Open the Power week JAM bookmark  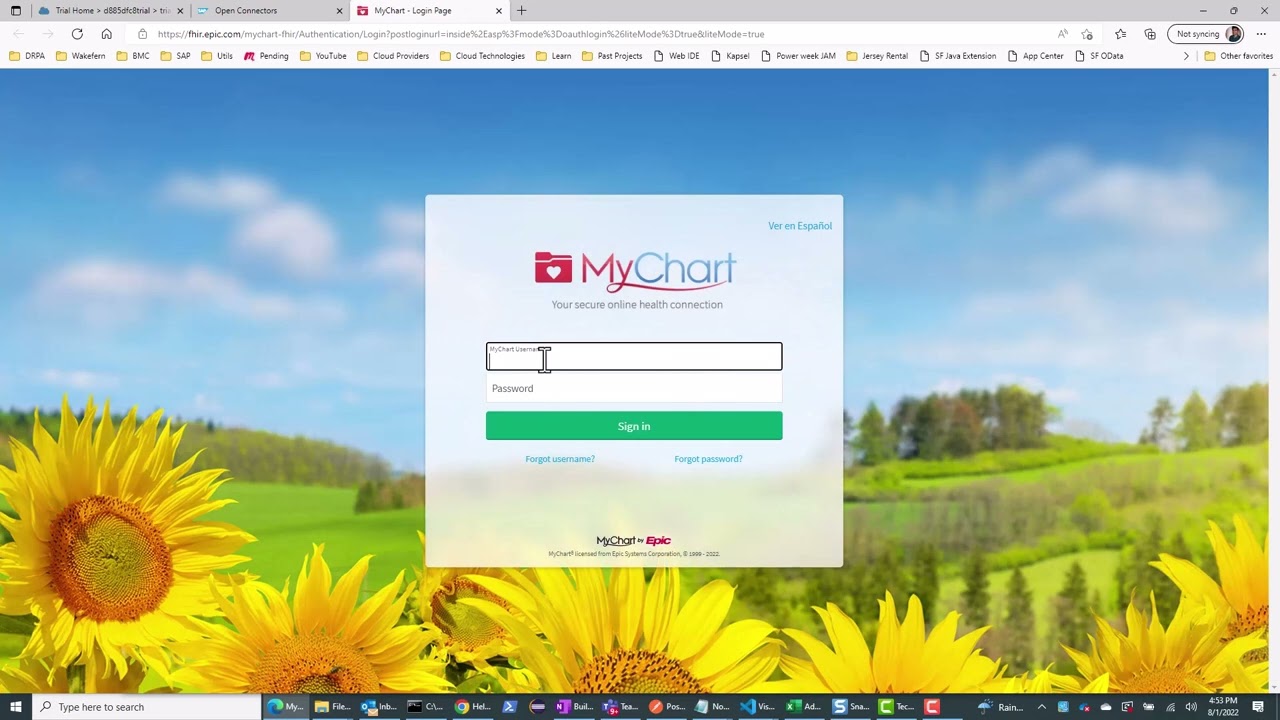pyautogui.click(x=798, y=56)
